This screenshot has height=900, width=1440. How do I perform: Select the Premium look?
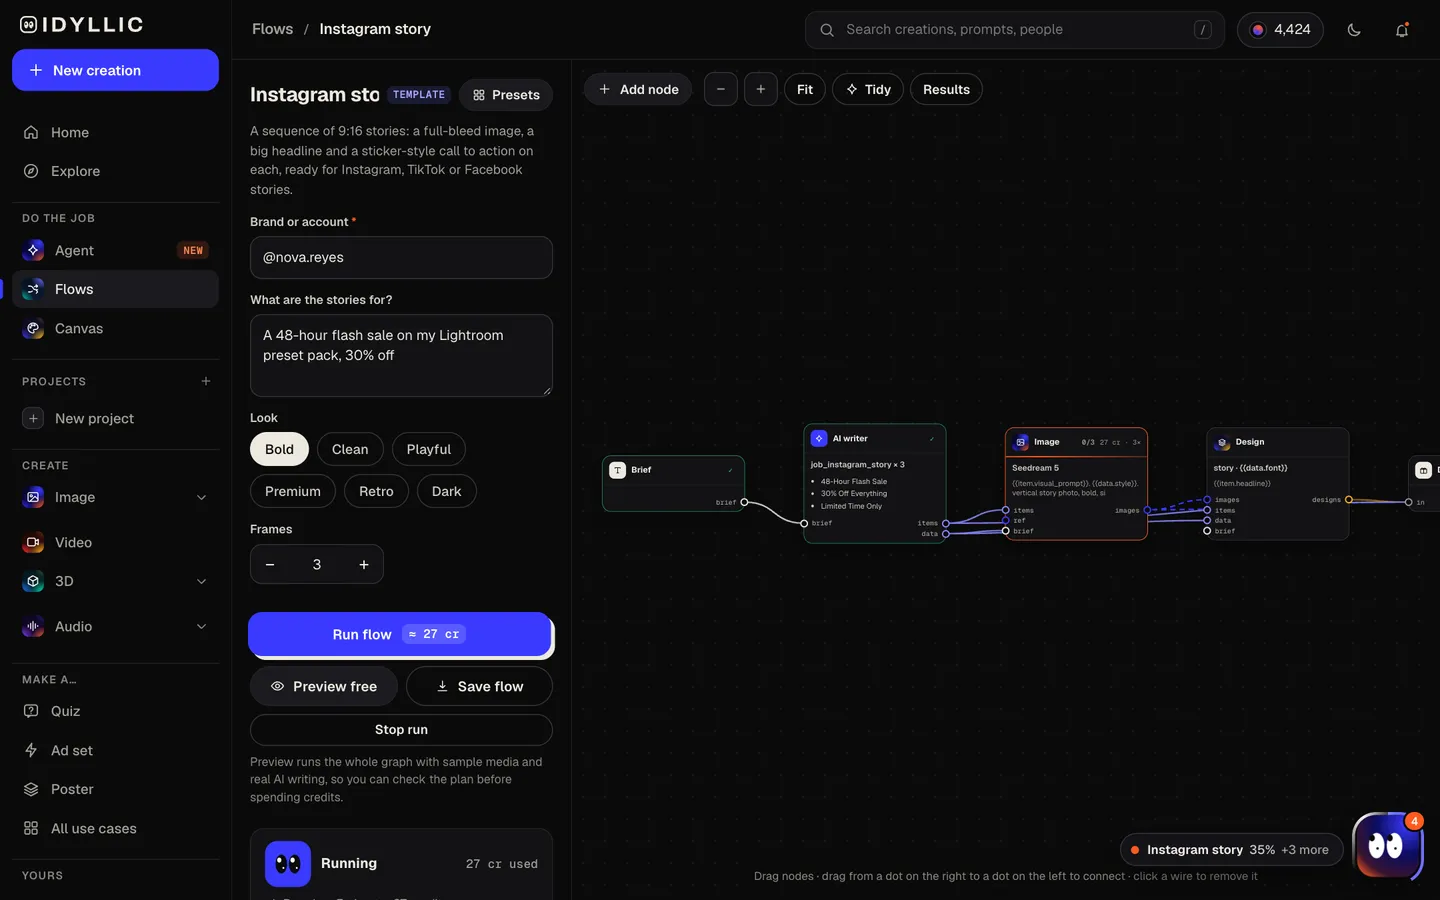[x=293, y=491]
